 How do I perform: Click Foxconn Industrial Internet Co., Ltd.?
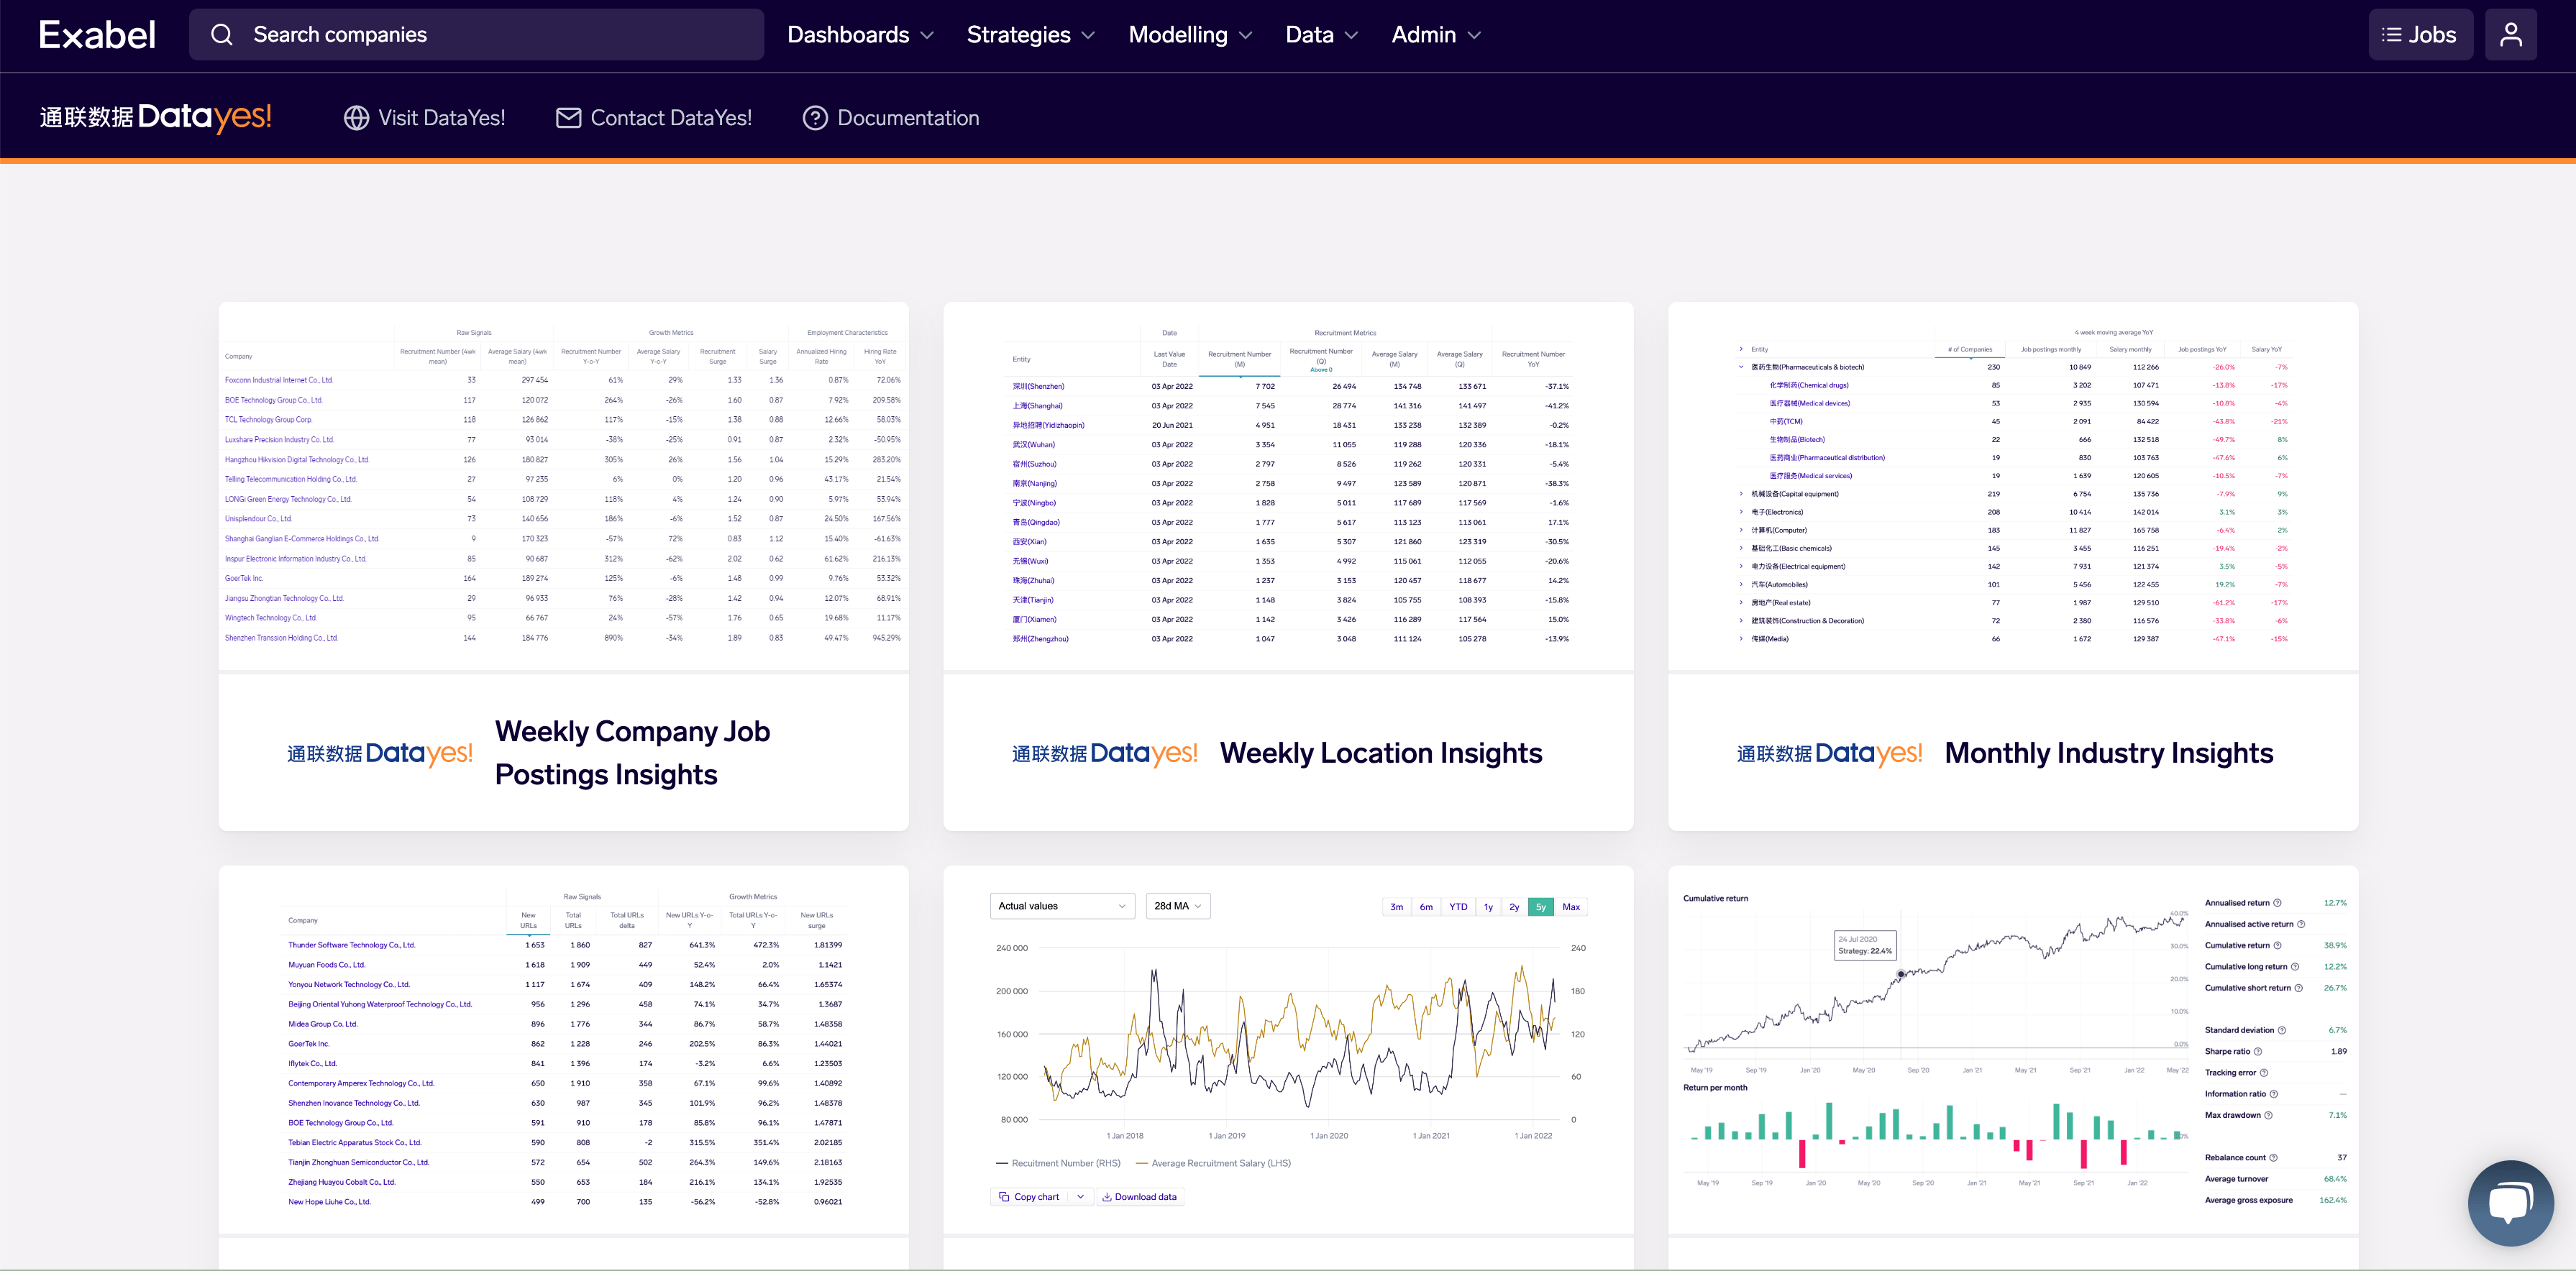[279, 380]
